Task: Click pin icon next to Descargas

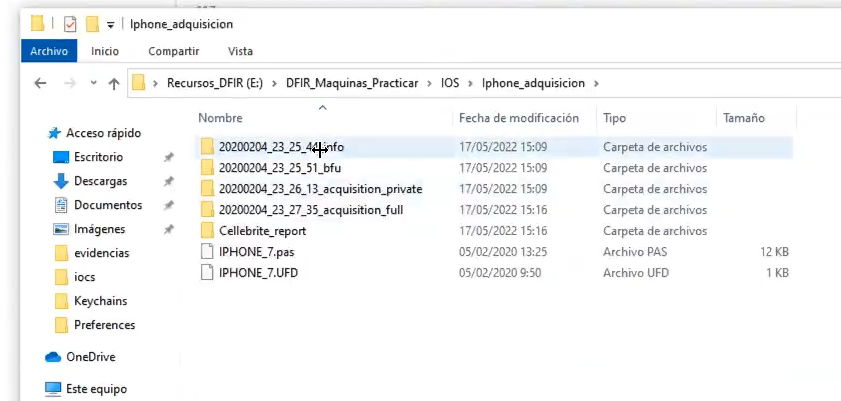Action: [x=168, y=182]
